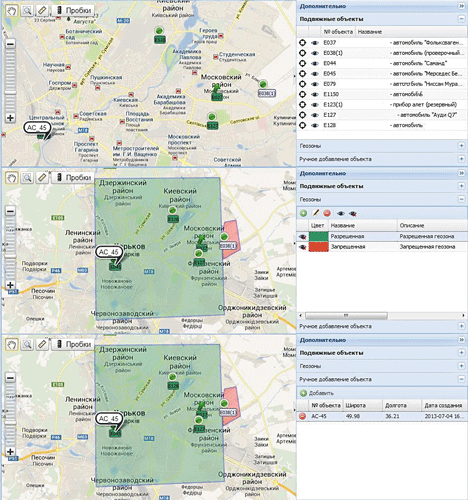Toggle visibility of device E123(1)
The image size is (468, 500).
(x=314, y=105)
